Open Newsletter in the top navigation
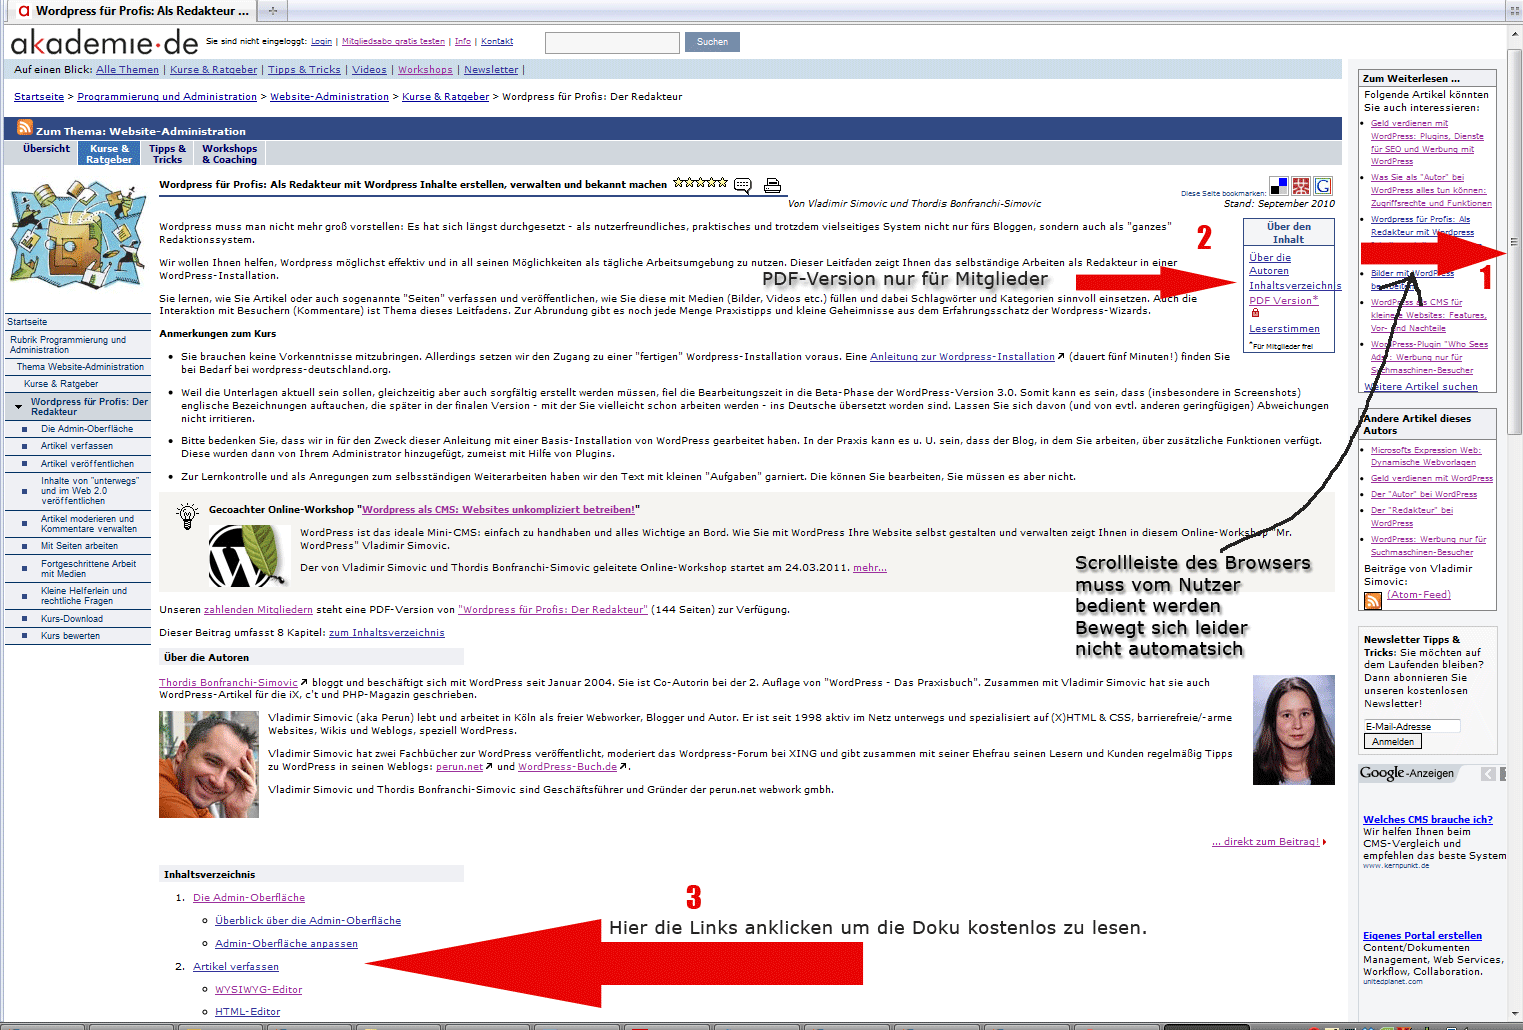The image size is (1523, 1030). pyautogui.click(x=491, y=70)
